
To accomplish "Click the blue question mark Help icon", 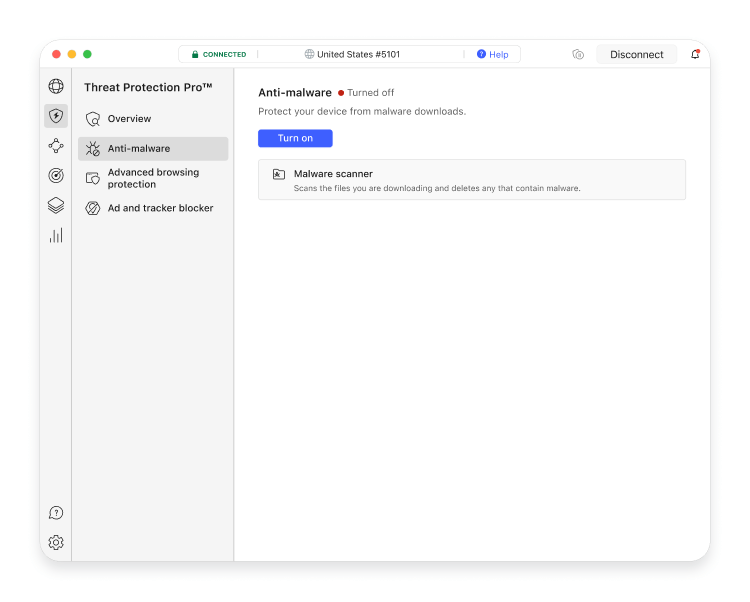I will coord(481,54).
